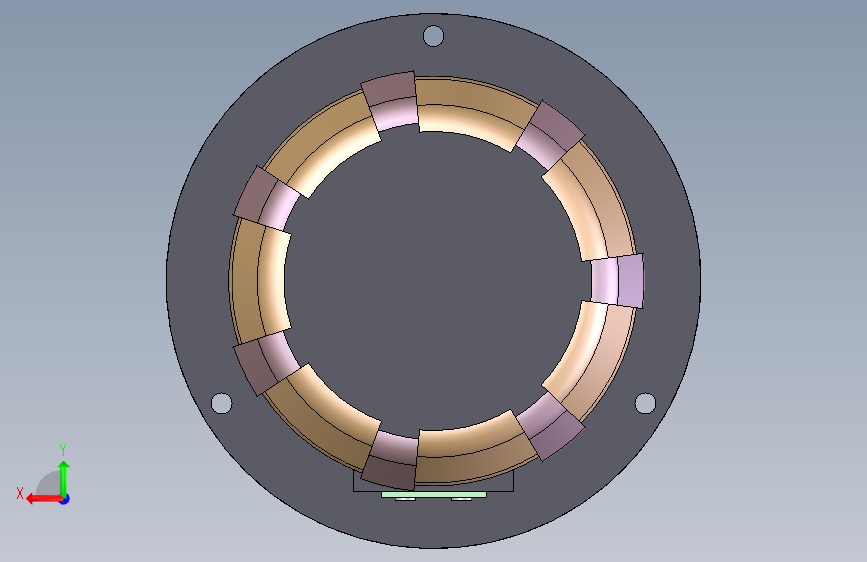The image size is (867, 562).
Task: Click the blue Z axis dot on triad
Action: [65, 499]
